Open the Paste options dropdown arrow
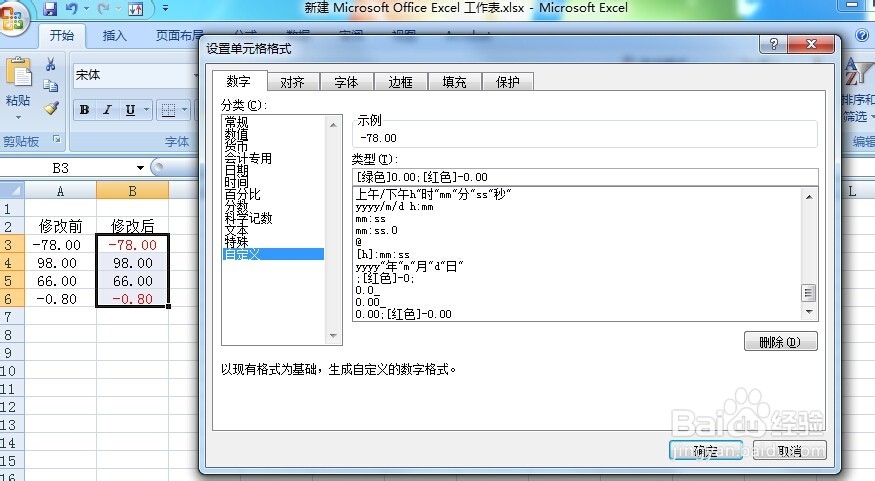 [18, 117]
